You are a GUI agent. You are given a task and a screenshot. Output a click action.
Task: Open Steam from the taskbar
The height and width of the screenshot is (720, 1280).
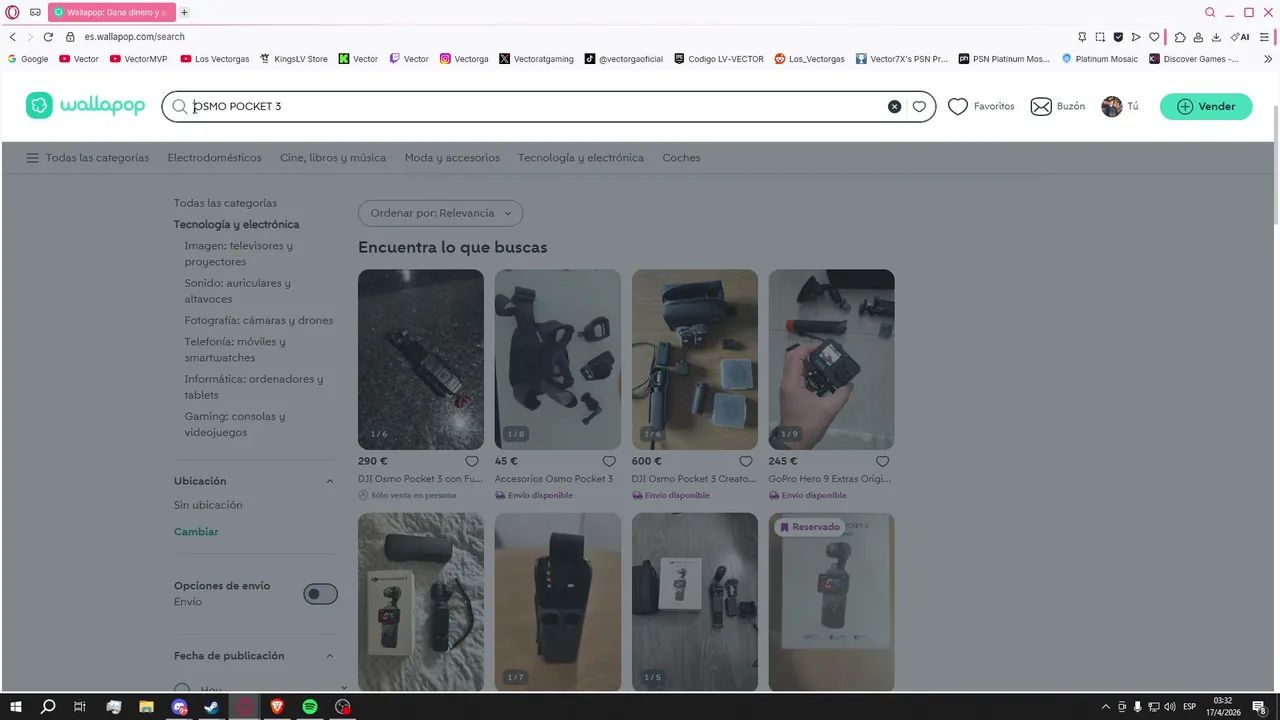tap(212, 707)
